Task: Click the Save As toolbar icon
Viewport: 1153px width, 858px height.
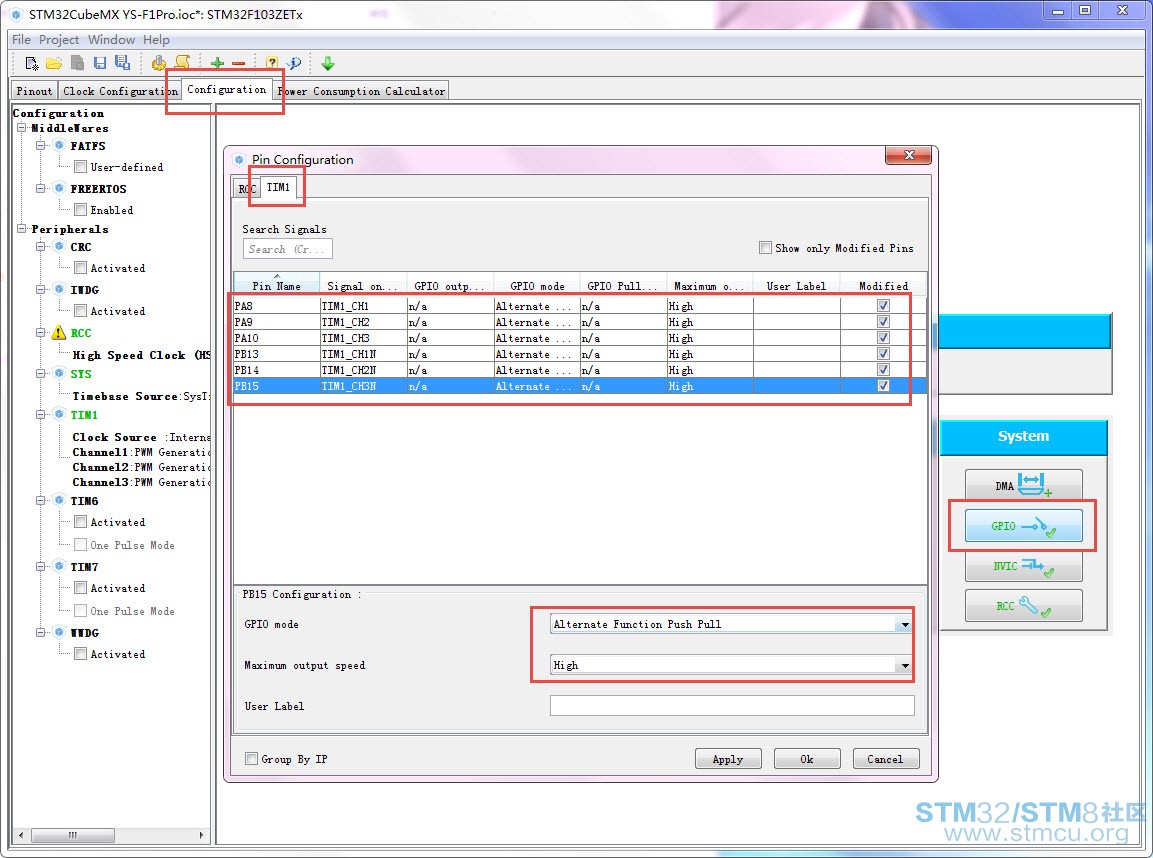Action: pos(122,62)
